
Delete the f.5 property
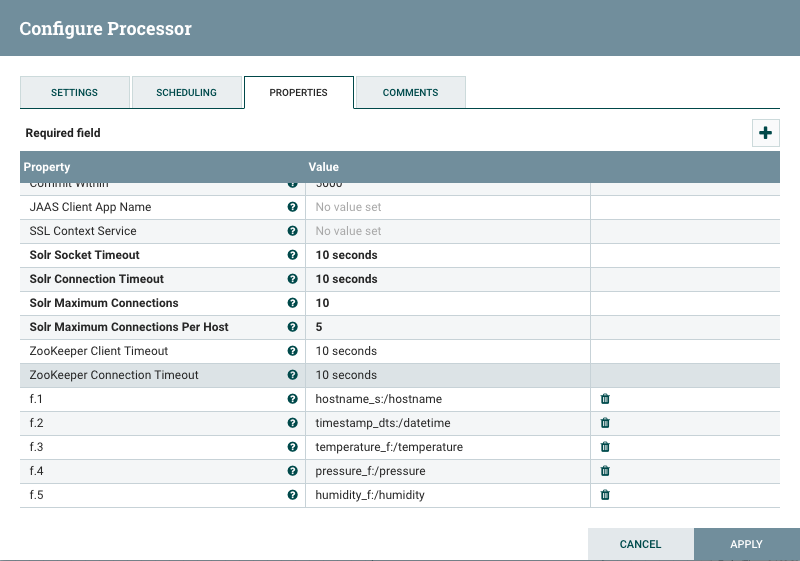tap(605, 494)
